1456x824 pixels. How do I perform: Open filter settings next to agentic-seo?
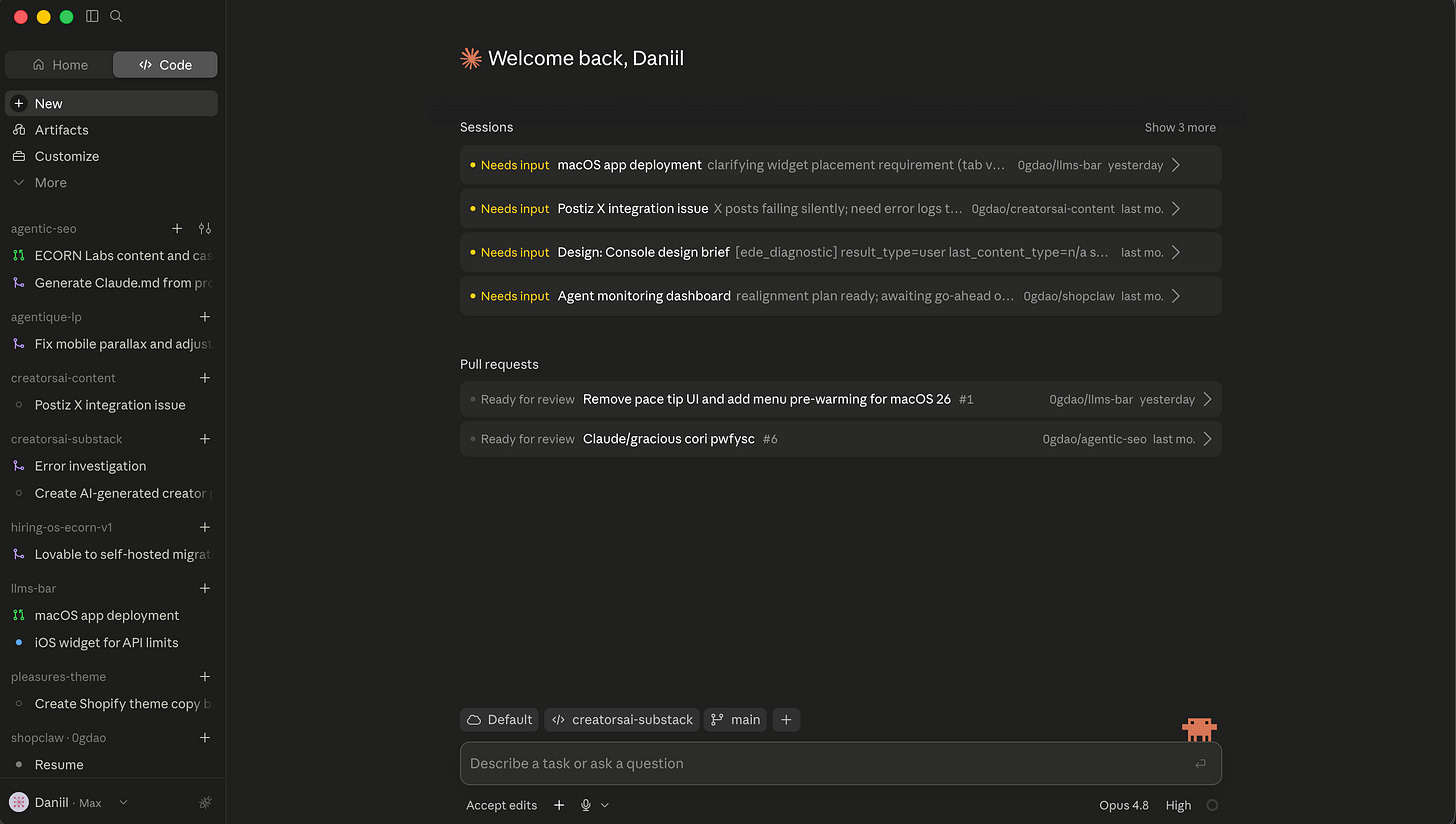pos(205,229)
